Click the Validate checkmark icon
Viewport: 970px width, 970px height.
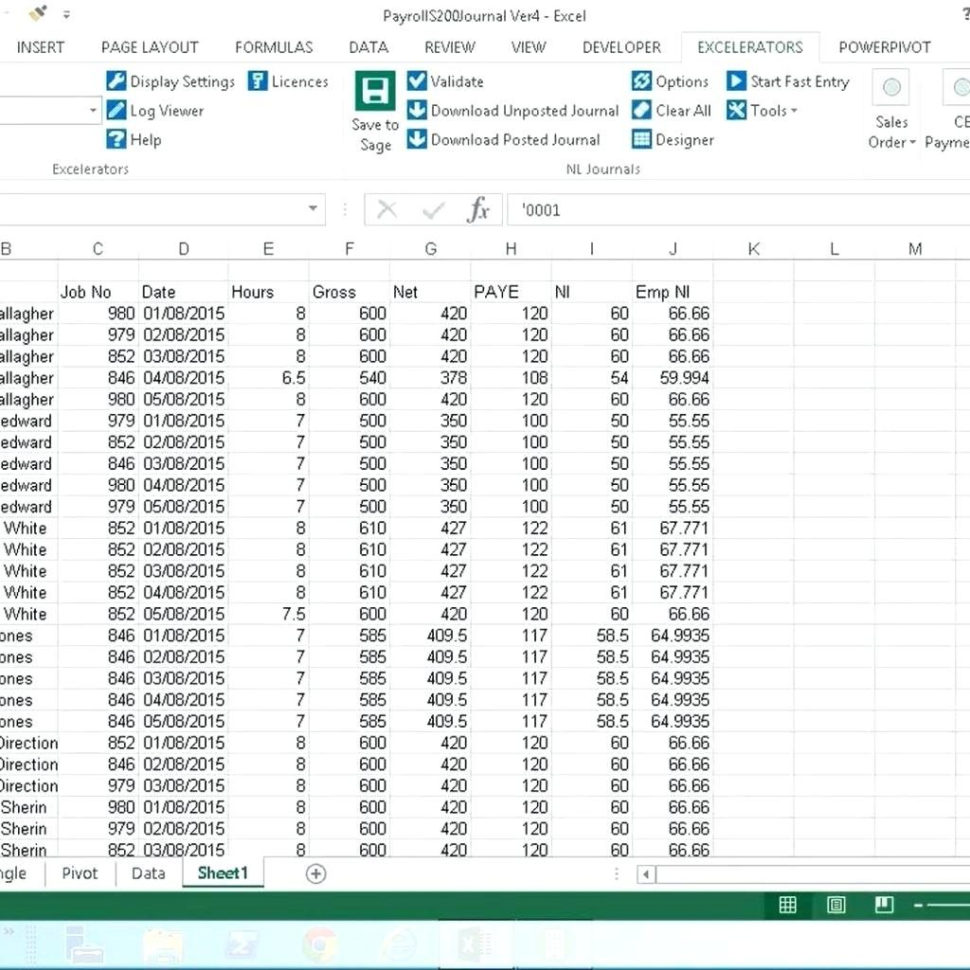417,81
